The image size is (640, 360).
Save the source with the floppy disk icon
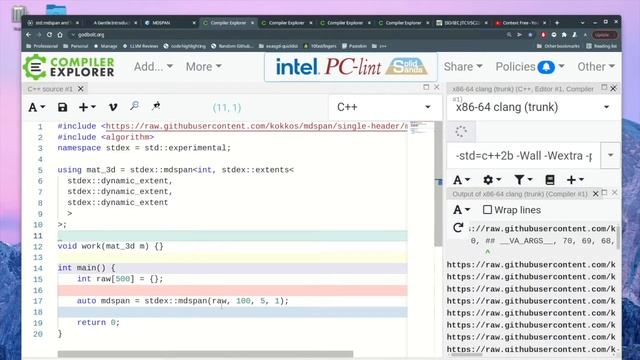62,107
